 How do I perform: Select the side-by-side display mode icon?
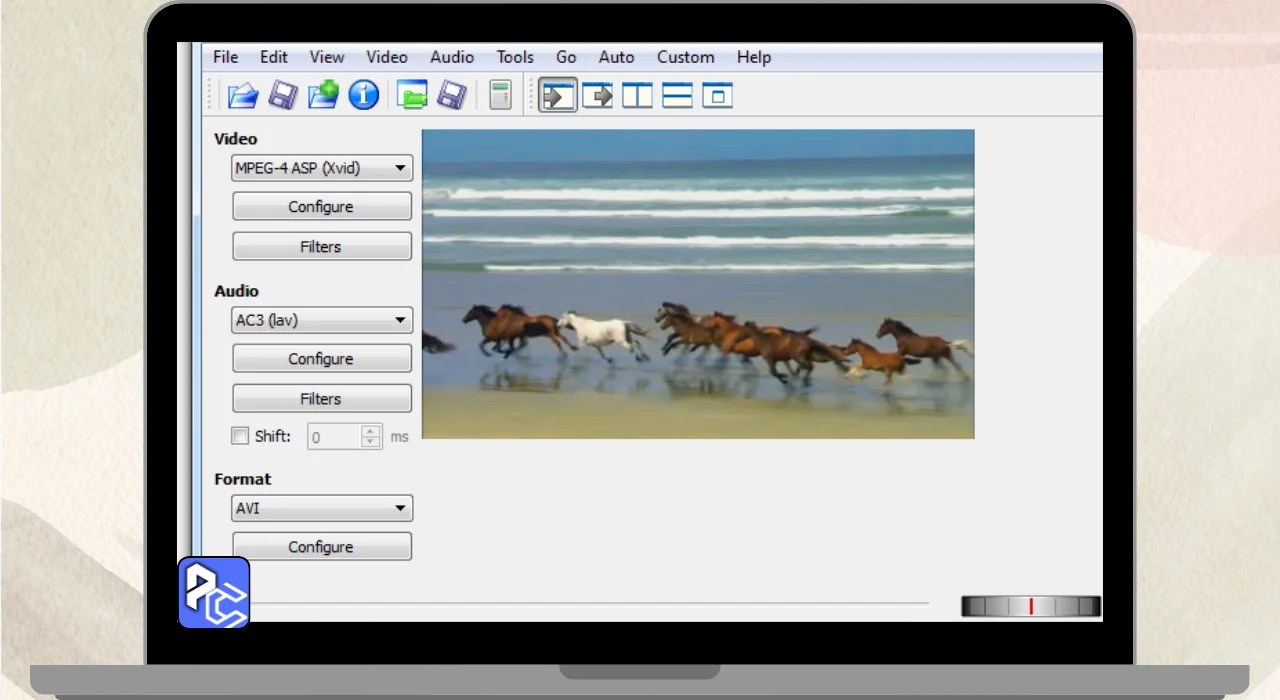[x=637, y=96]
